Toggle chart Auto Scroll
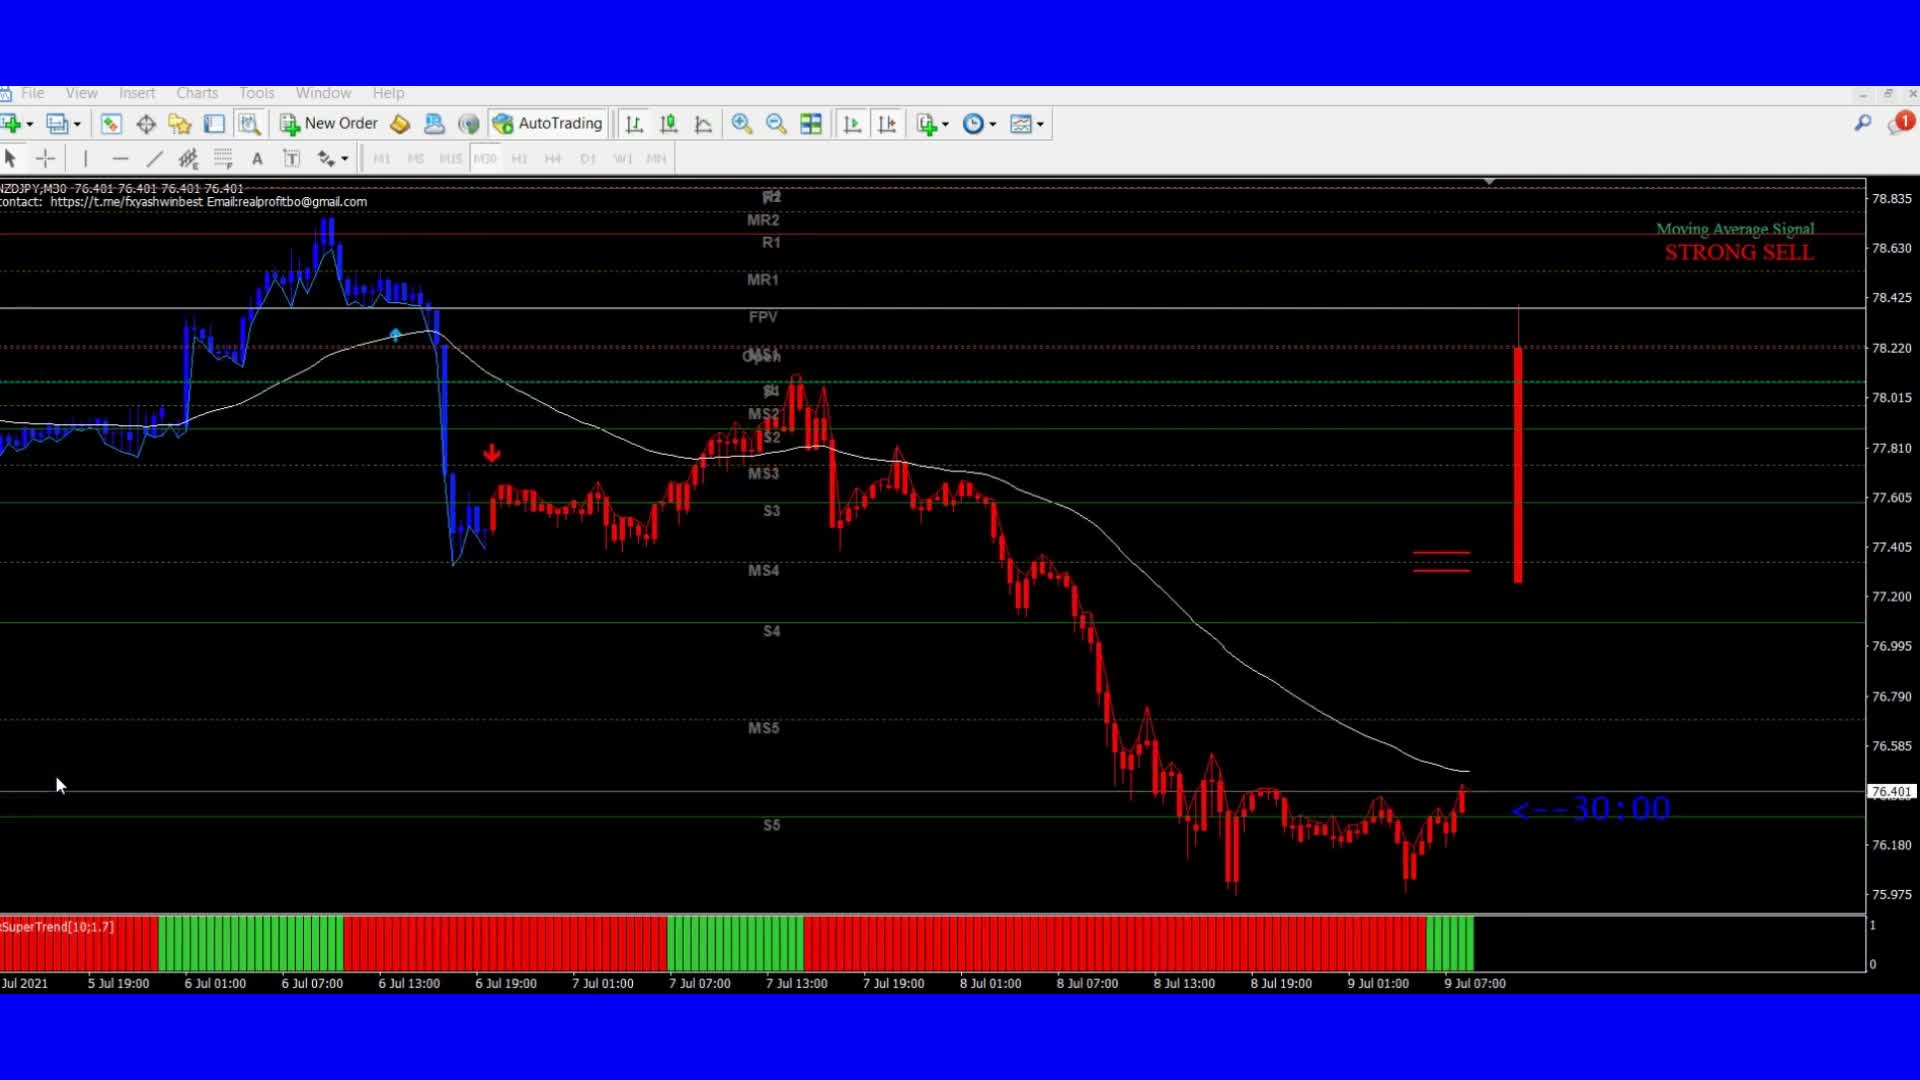The height and width of the screenshot is (1080, 1920). [852, 124]
